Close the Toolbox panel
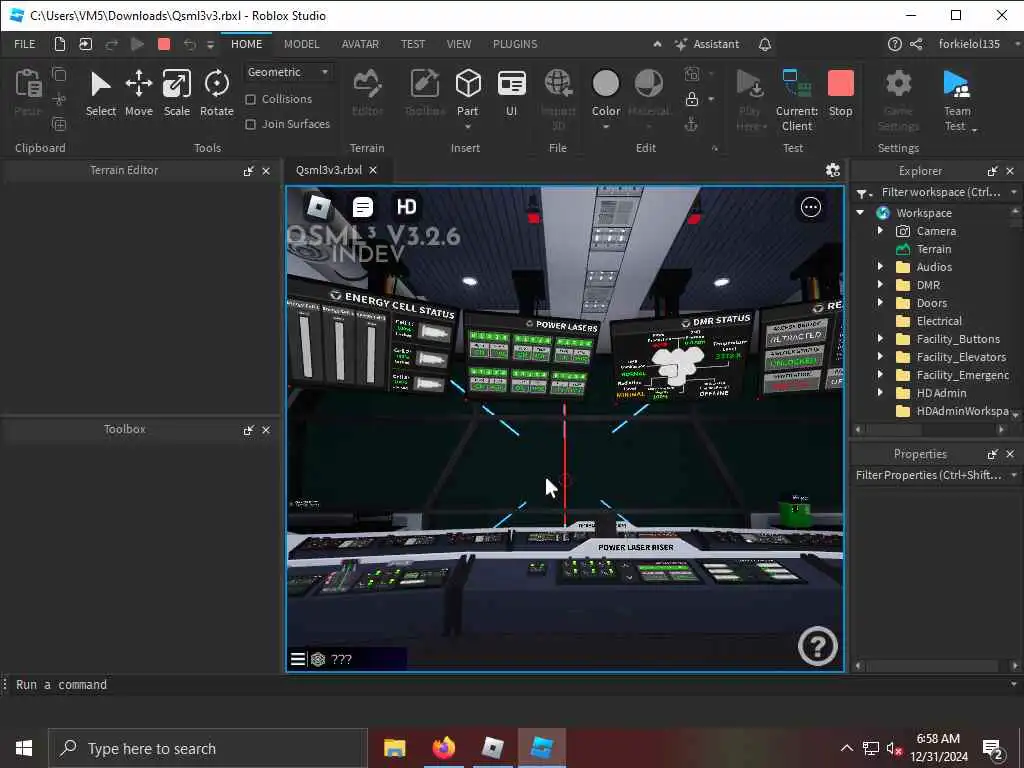 (x=266, y=430)
